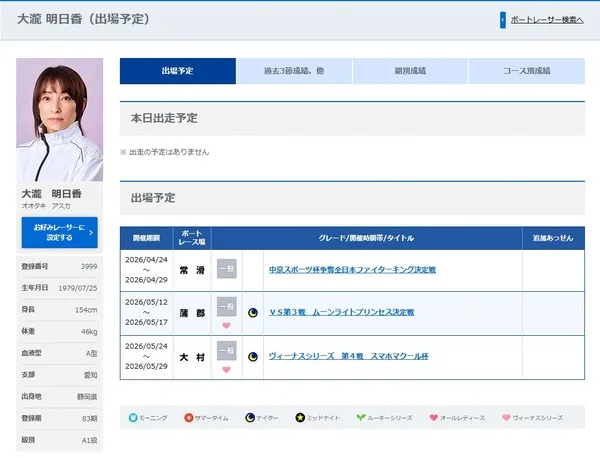Click the weight value 46kg
Screen dimensions: 600x458
[x=89, y=332]
